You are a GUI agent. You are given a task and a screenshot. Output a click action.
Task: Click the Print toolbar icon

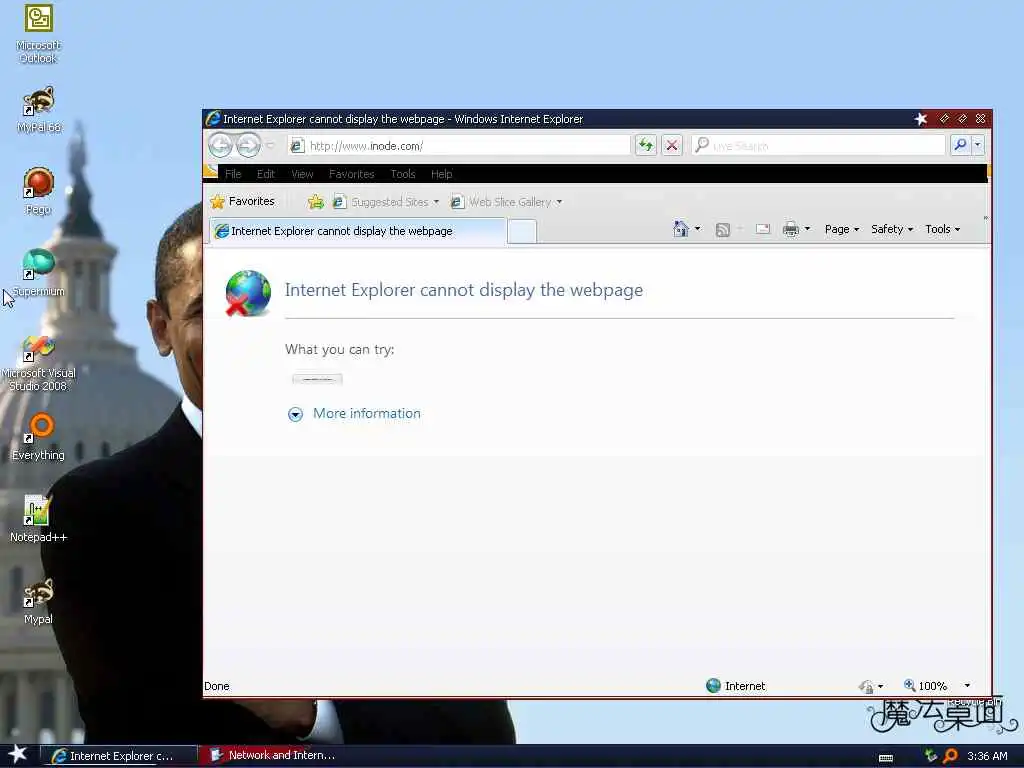click(x=790, y=229)
